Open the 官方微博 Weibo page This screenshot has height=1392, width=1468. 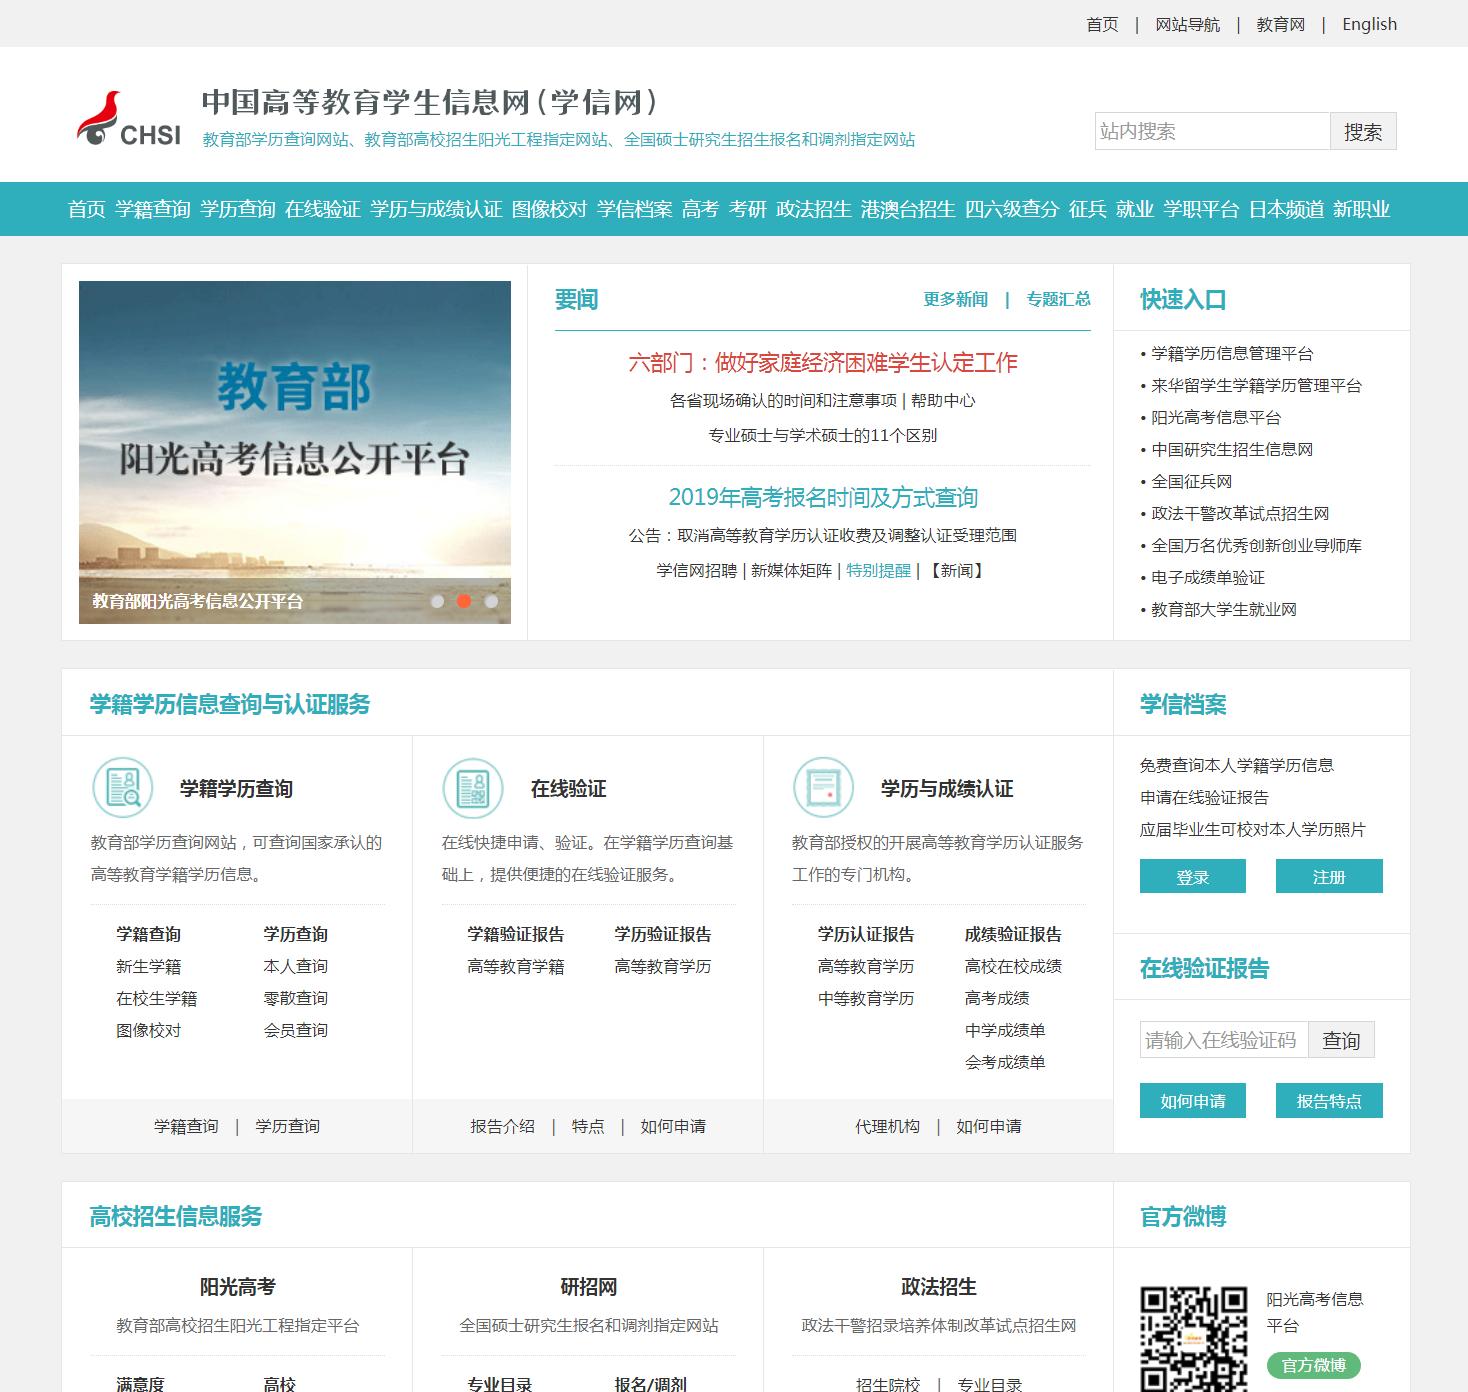point(1313,1365)
